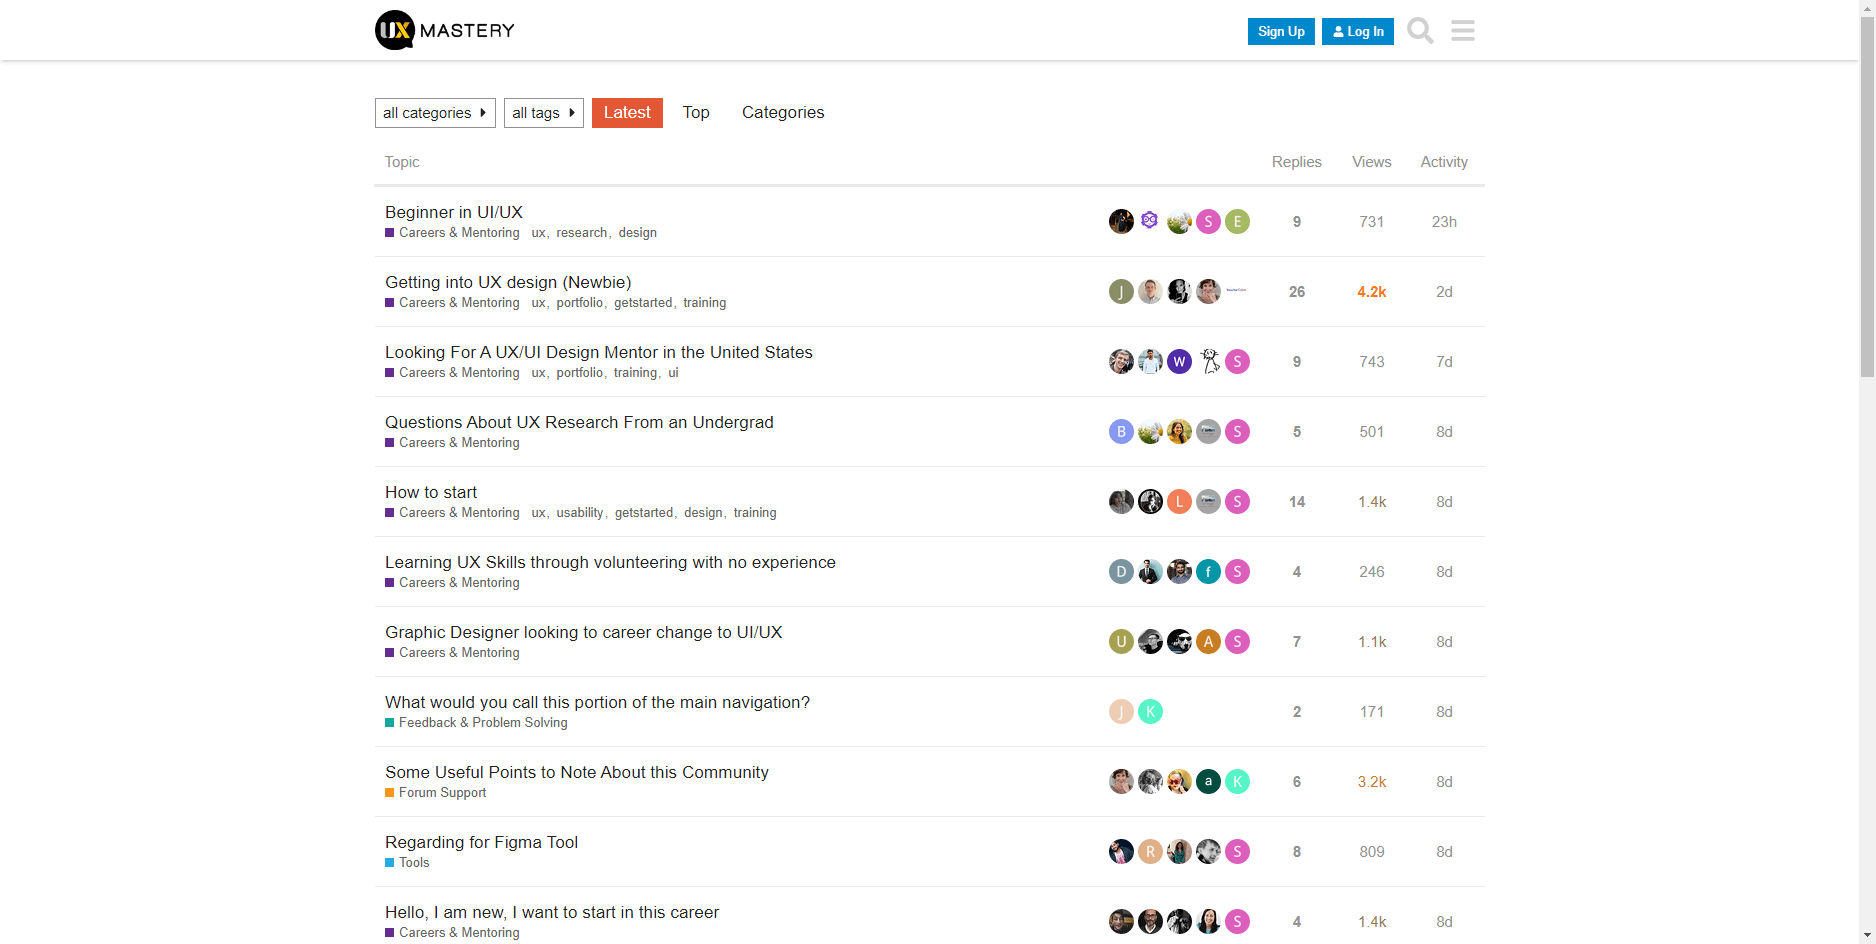Click the portfolio tag under Getting into UX design
The width and height of the screenshot is (1876, 944).
pyautogui.click(x=579, y=302)
